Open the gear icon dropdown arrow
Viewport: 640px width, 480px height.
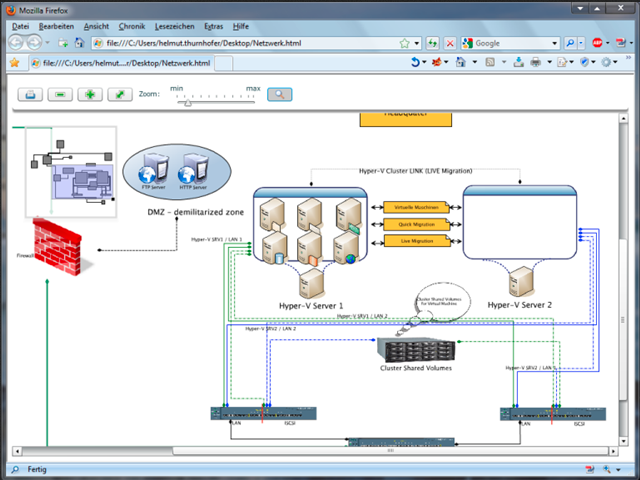615,62
